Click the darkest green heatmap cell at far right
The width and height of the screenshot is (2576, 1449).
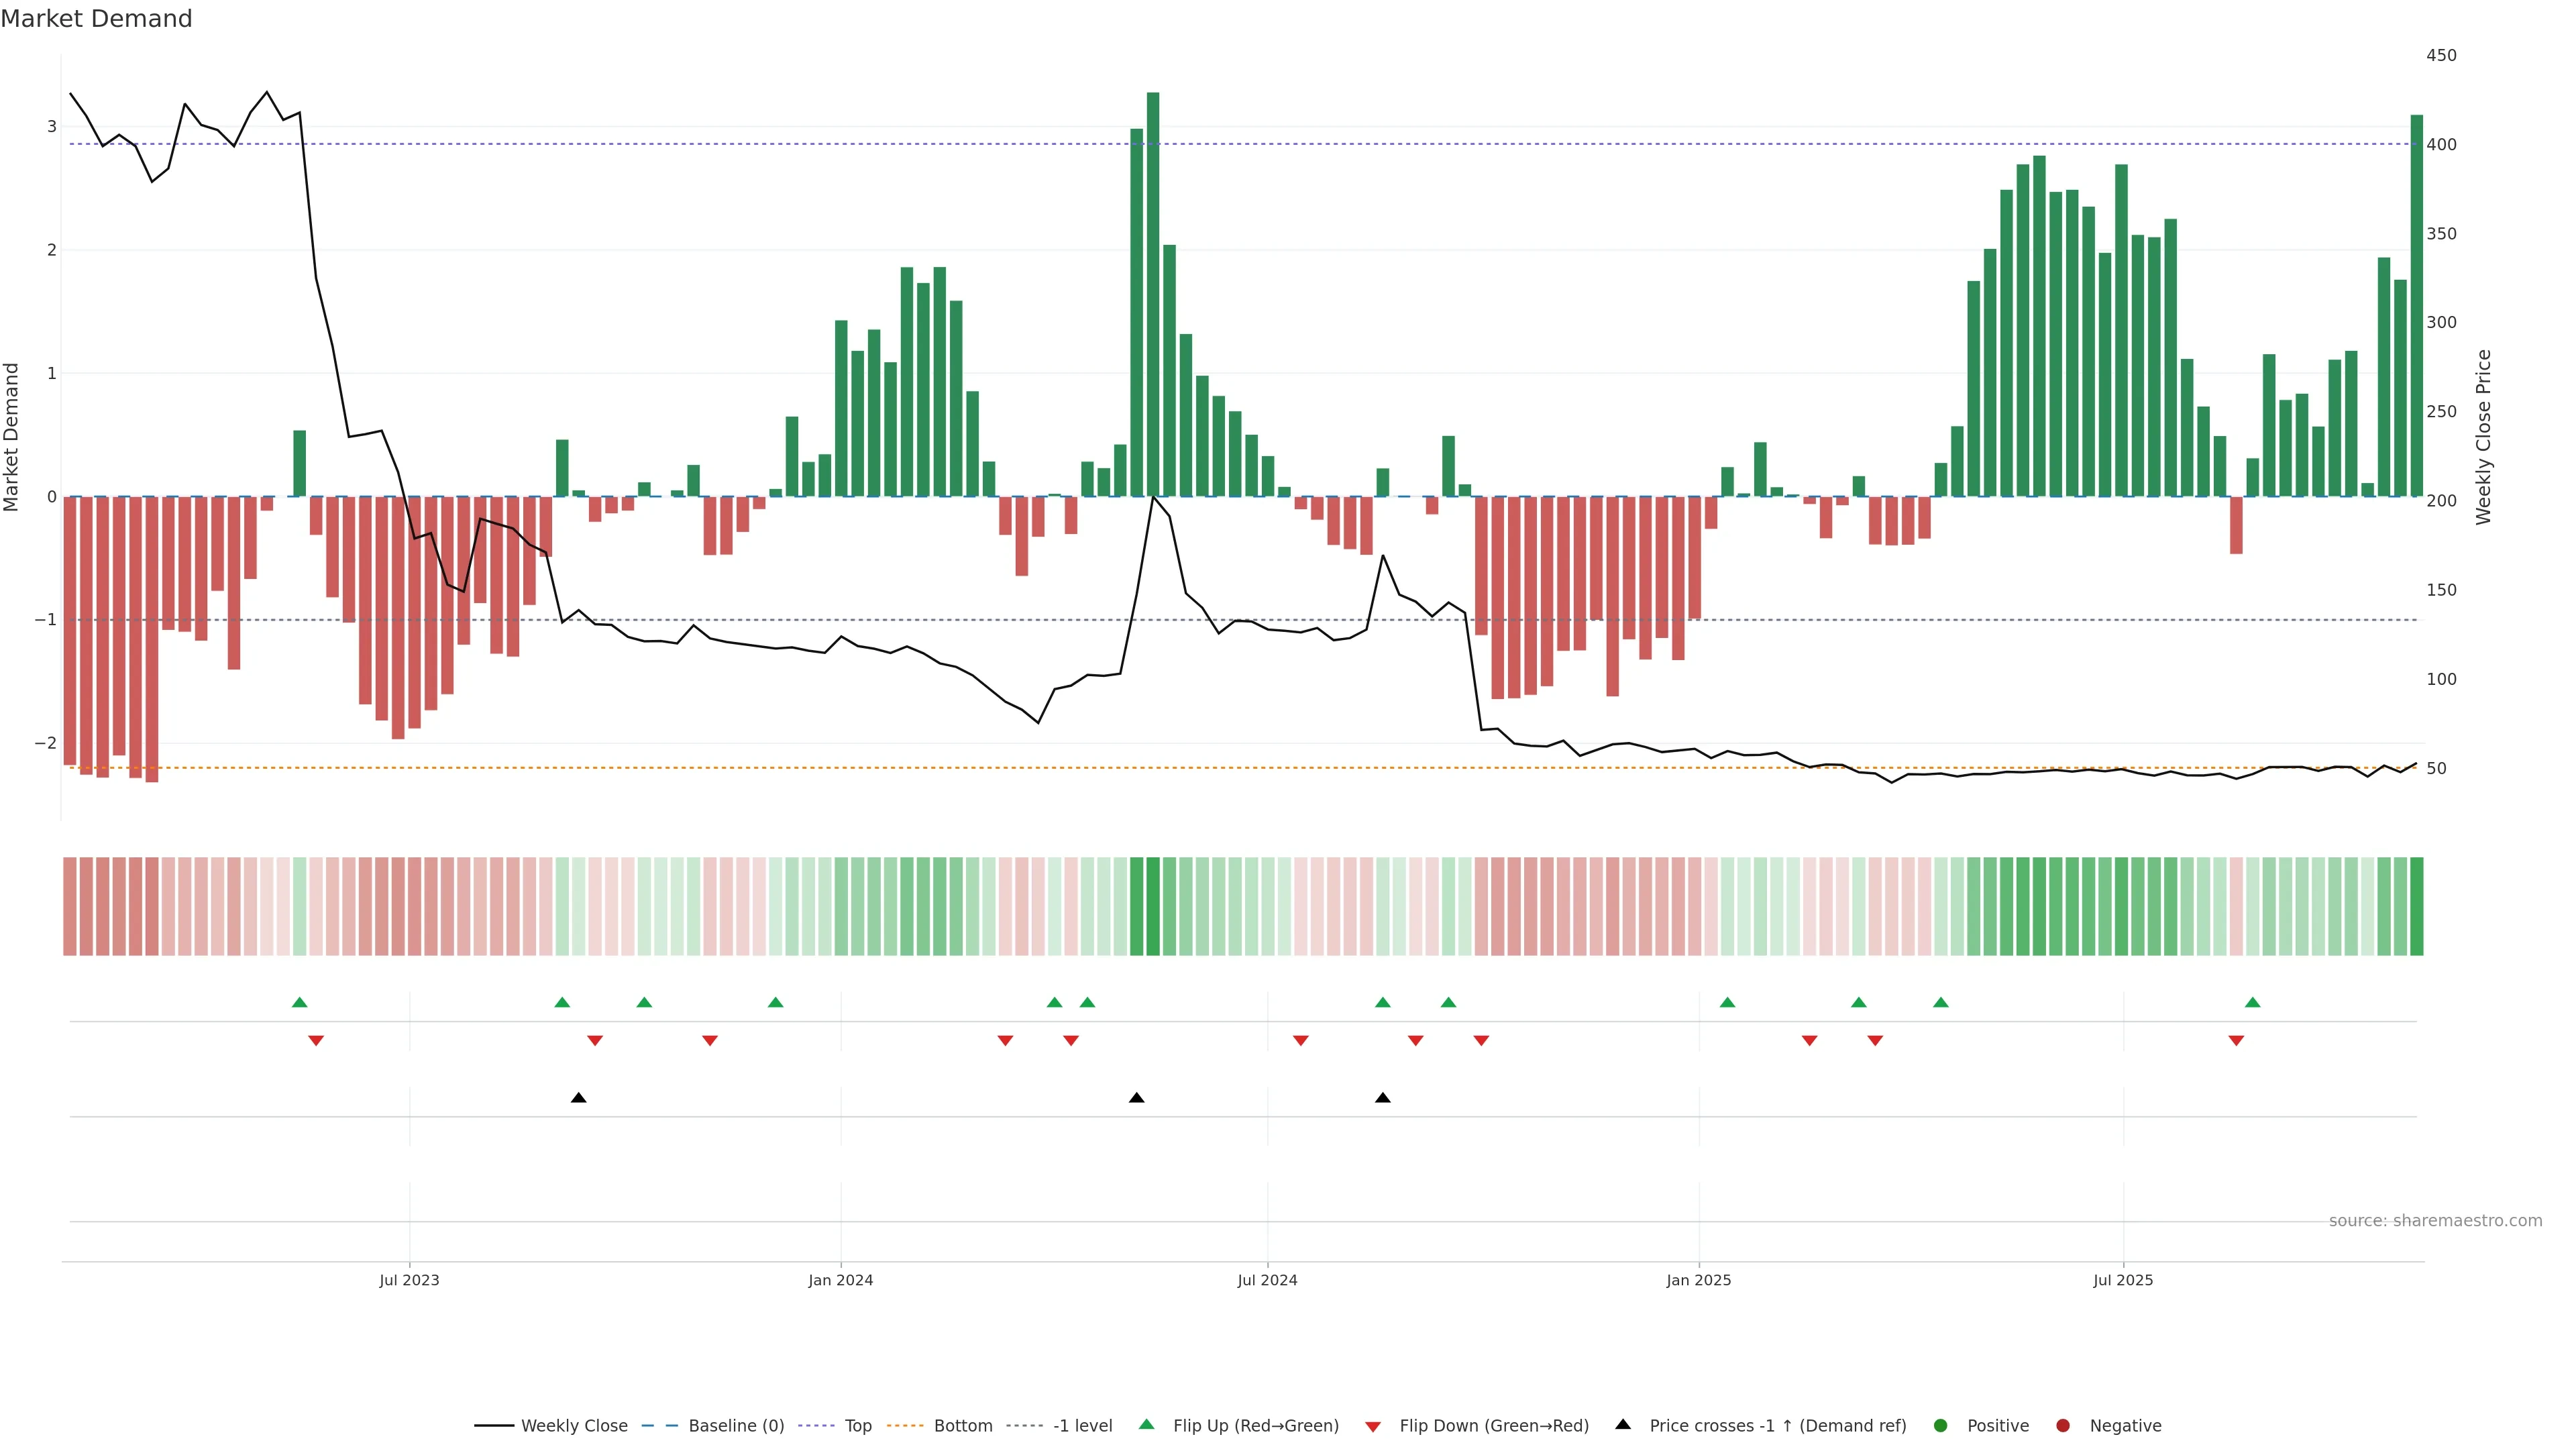pos(2417,906)
